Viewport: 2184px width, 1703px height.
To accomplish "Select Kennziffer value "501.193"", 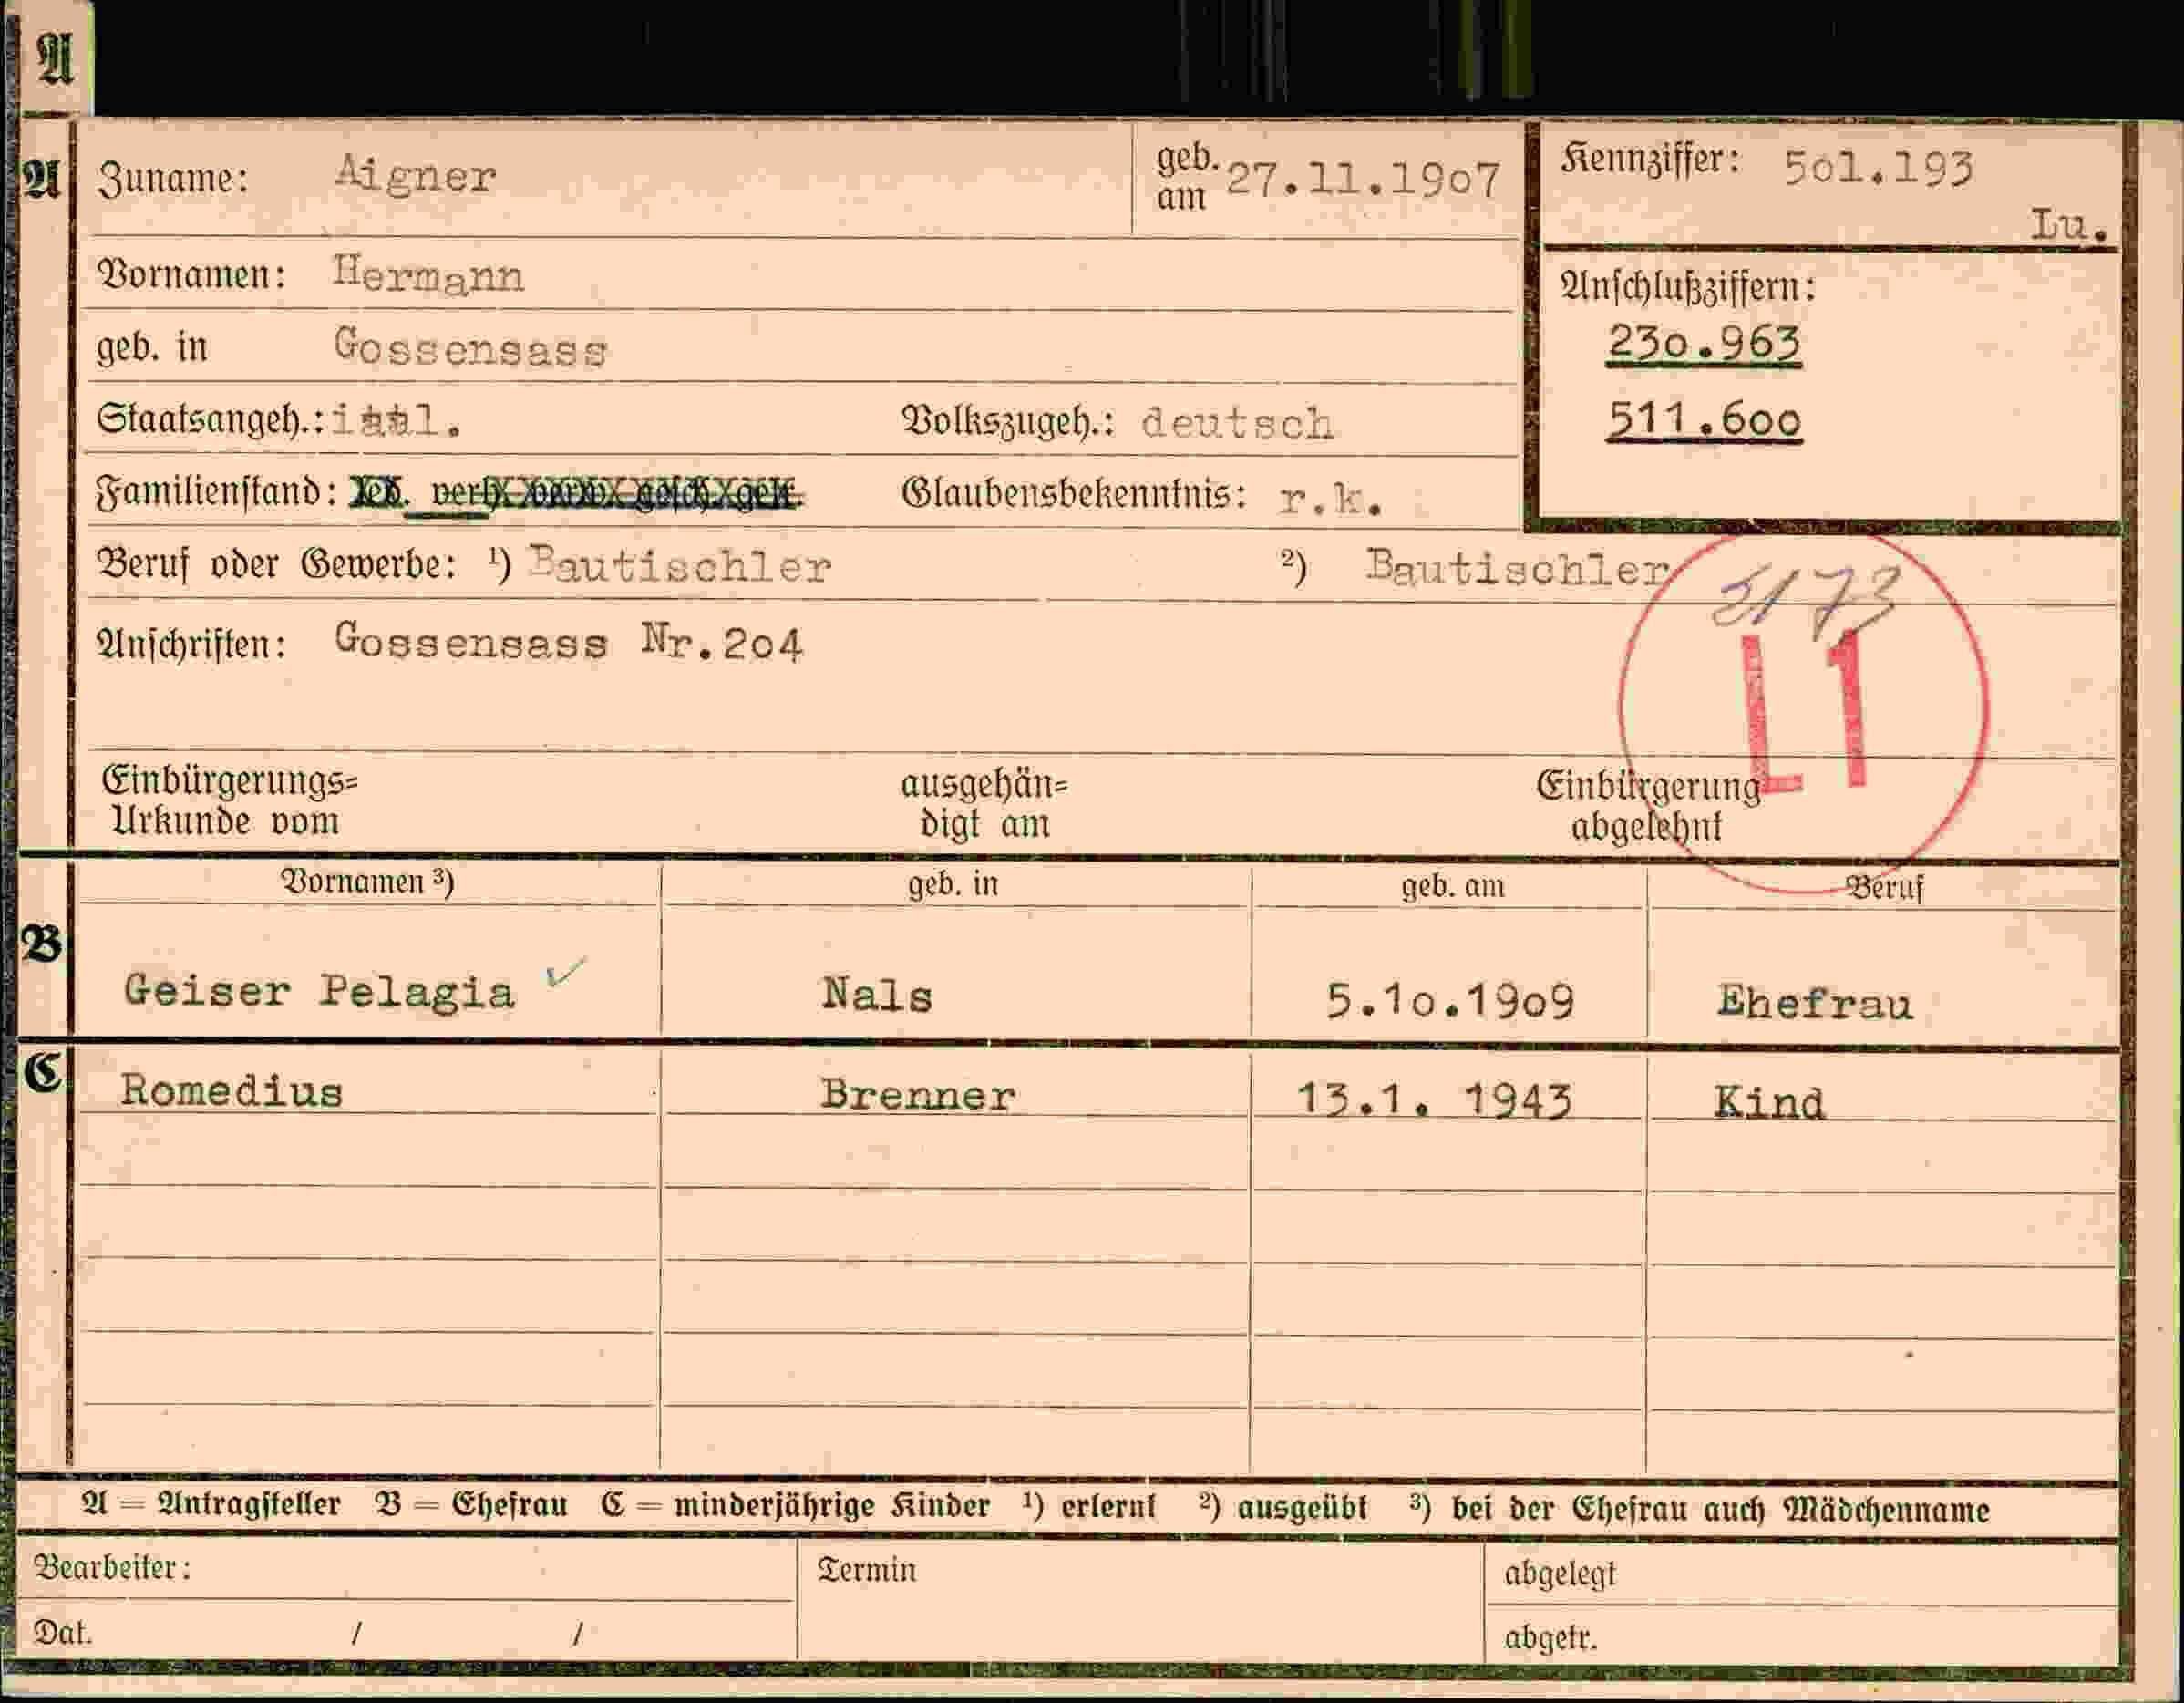I will [x=1879, y=169].
